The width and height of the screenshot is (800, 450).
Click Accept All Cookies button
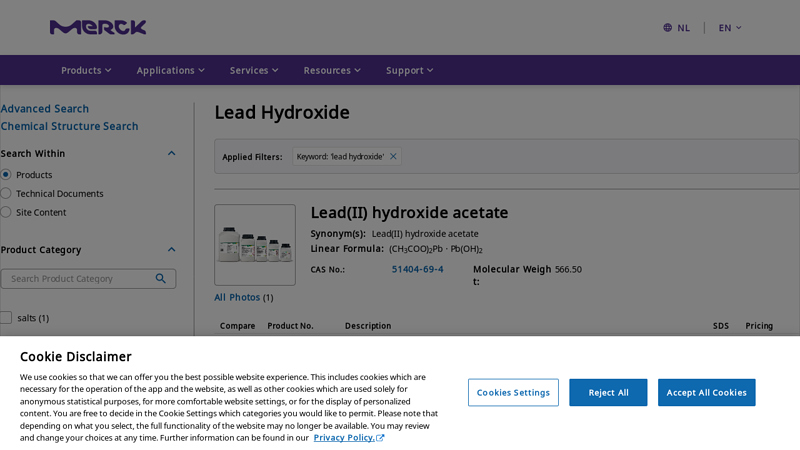pos(707,392)
